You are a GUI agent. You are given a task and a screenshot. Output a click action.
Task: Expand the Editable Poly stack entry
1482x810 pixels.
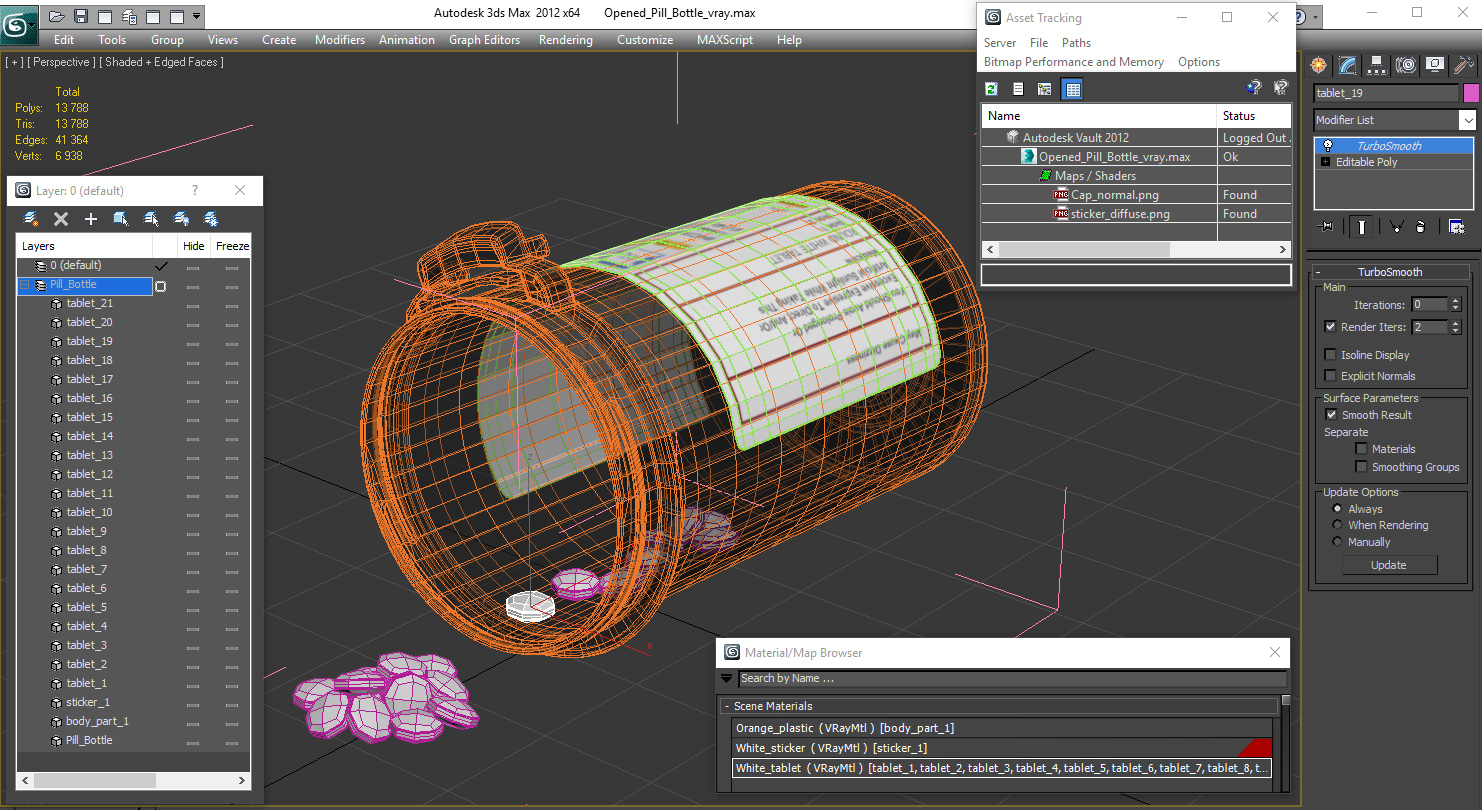pos(1326,162)
